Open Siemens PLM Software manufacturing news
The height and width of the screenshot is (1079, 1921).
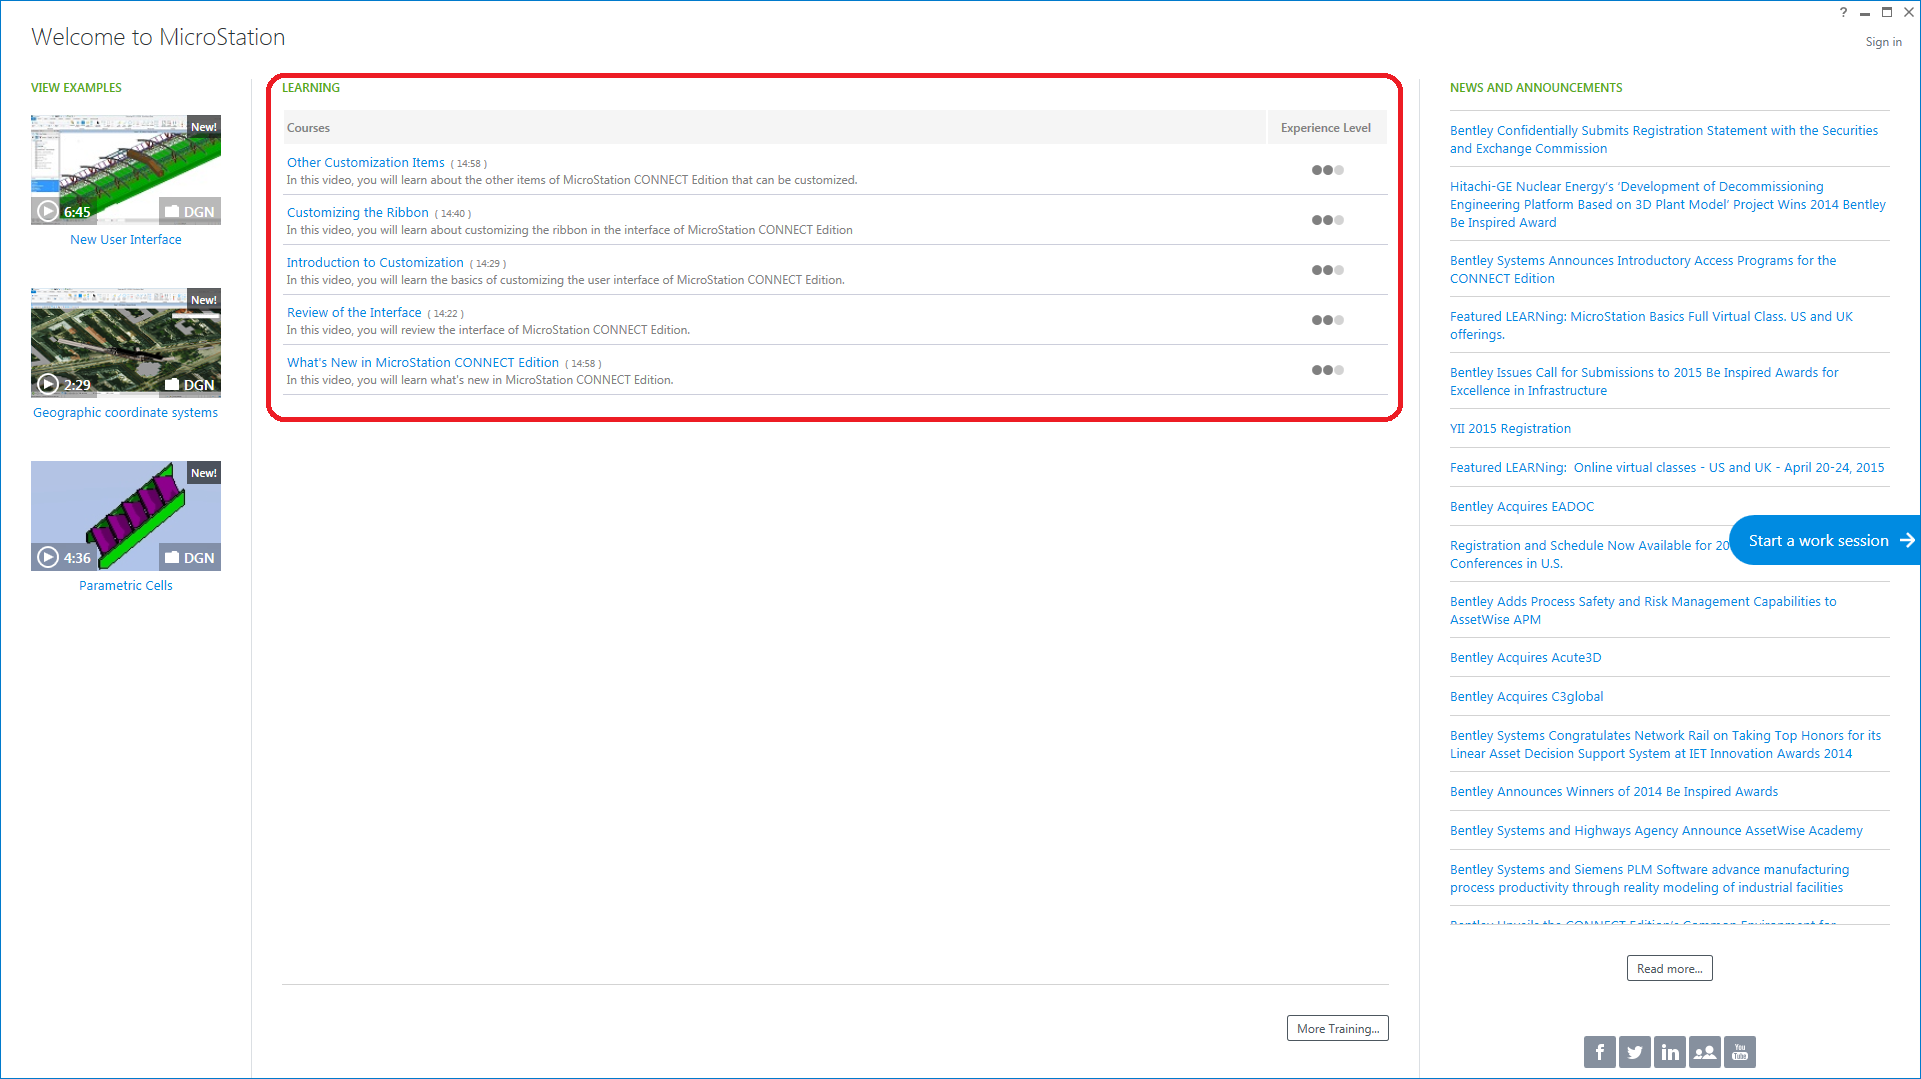pos(1650,878)
